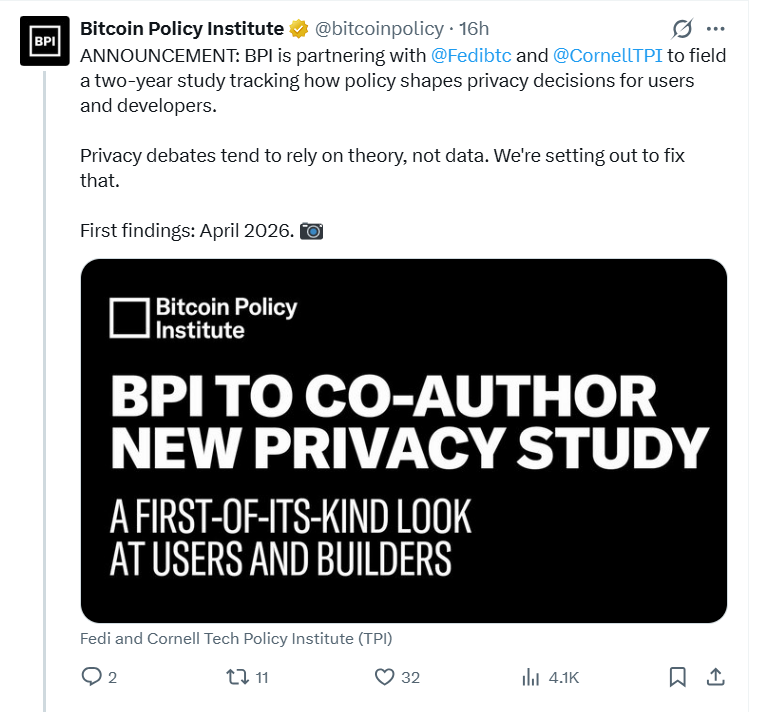Click the 32 likes count
The image size is (768, 712).
click(410, 677)
